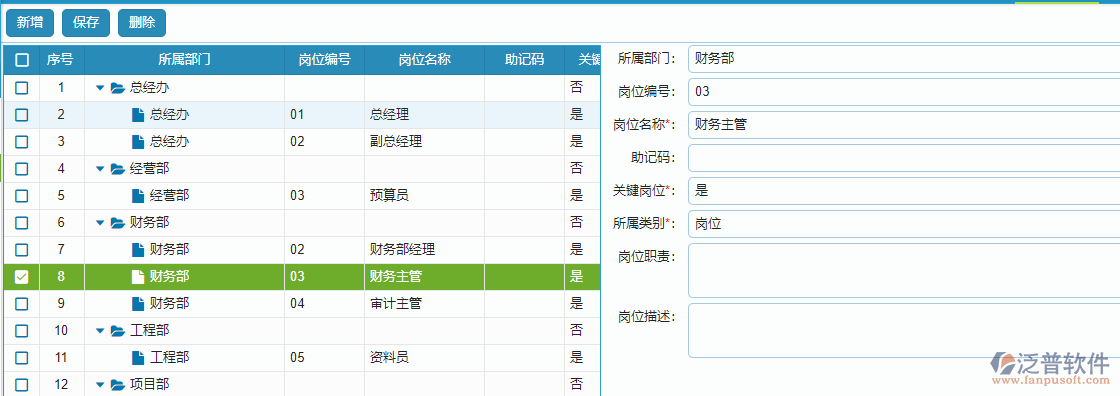The width and height of the screenshot is (1120, 396).
Task: Click the file icon in row 3 副总经理
Action: point(138,142)
